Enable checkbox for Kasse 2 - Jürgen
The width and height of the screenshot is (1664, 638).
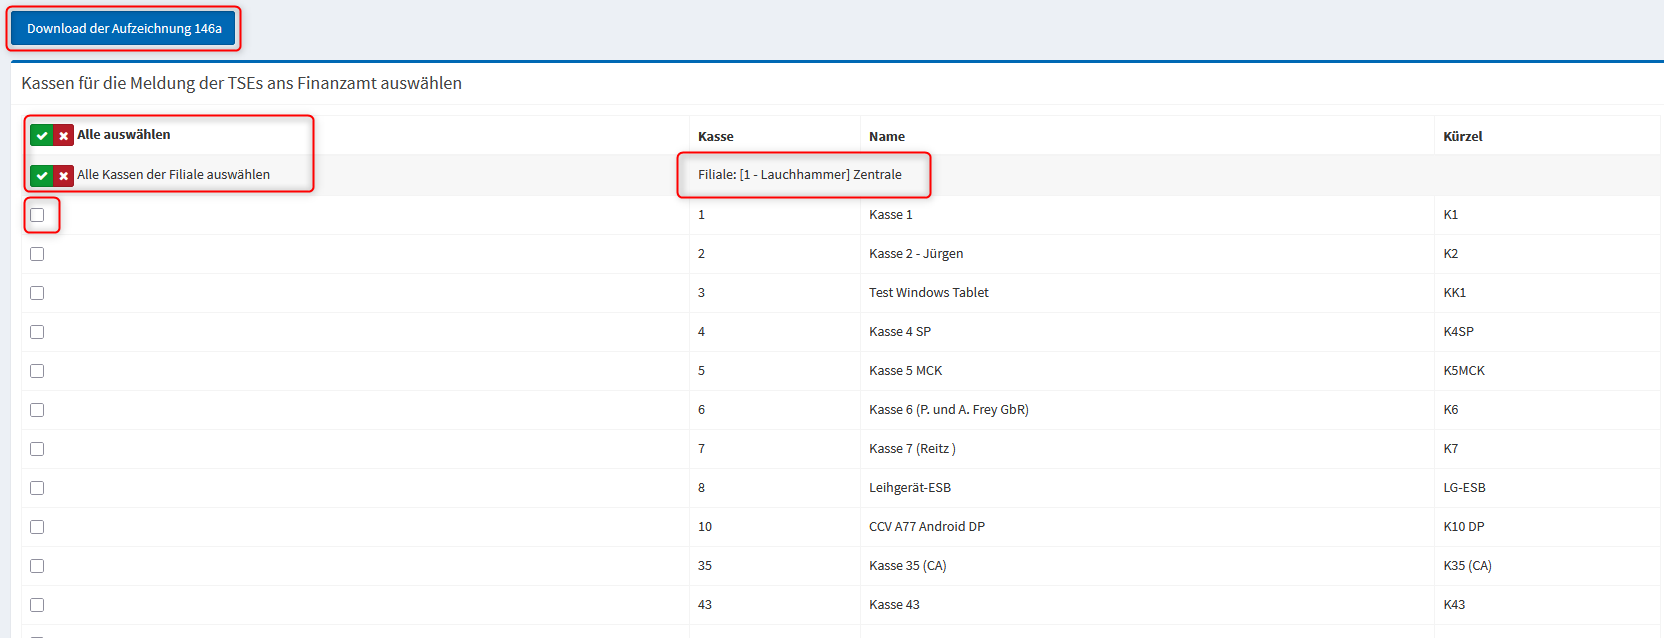point(37,254)
